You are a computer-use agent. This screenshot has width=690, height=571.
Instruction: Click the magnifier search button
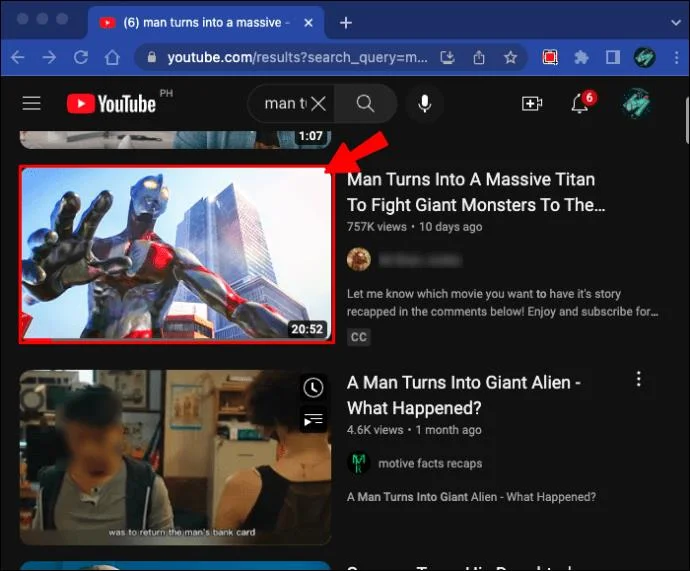point(365,104)
